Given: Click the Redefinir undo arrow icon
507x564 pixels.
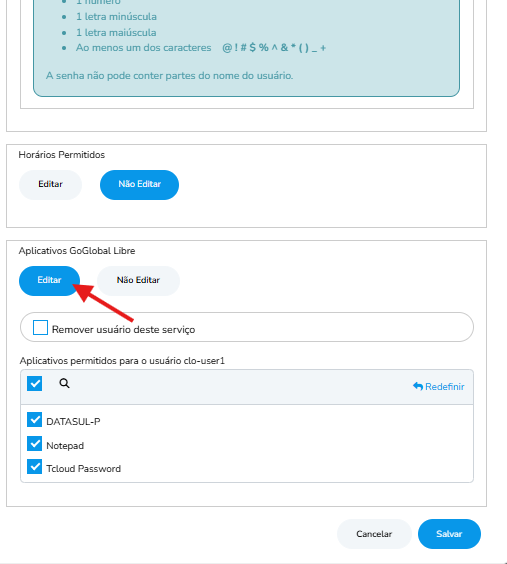Looking at the screenshot, I should click(x=418, y=387).
